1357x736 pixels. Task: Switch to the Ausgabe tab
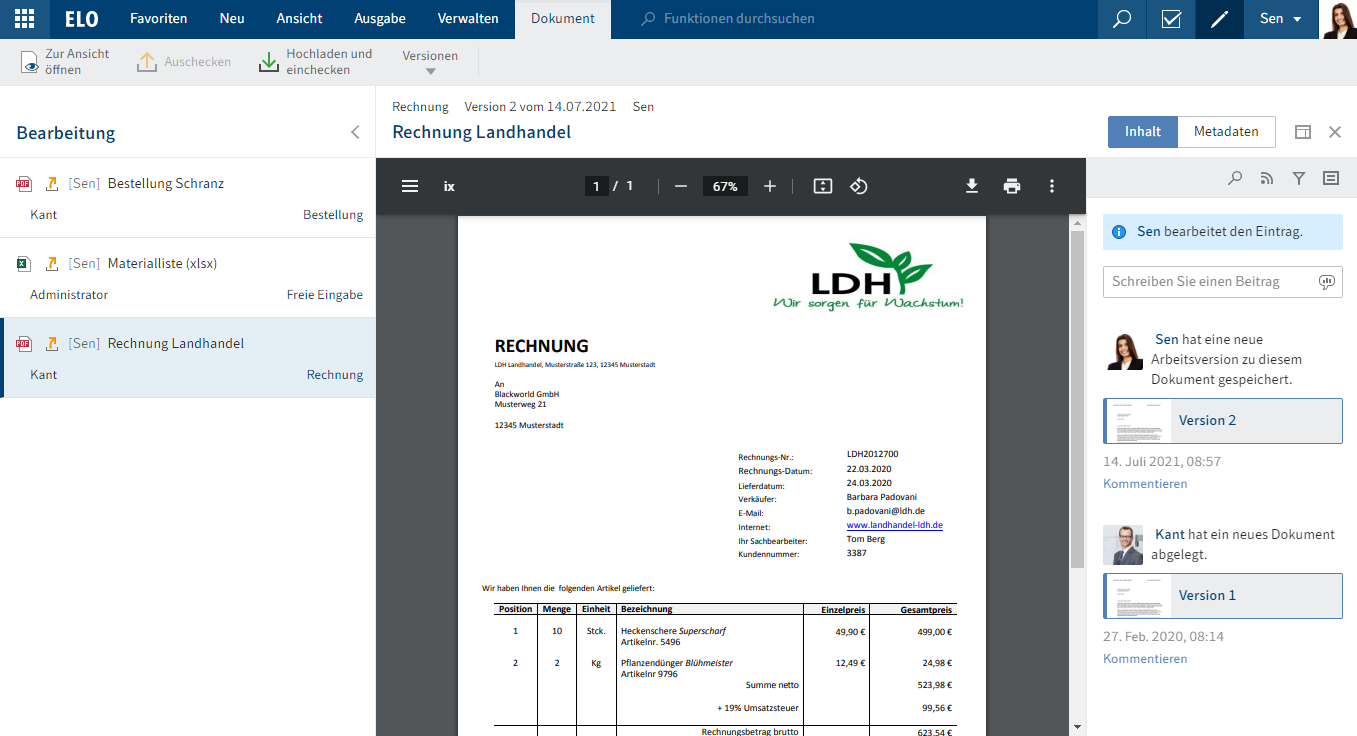[x=380, y=19]
